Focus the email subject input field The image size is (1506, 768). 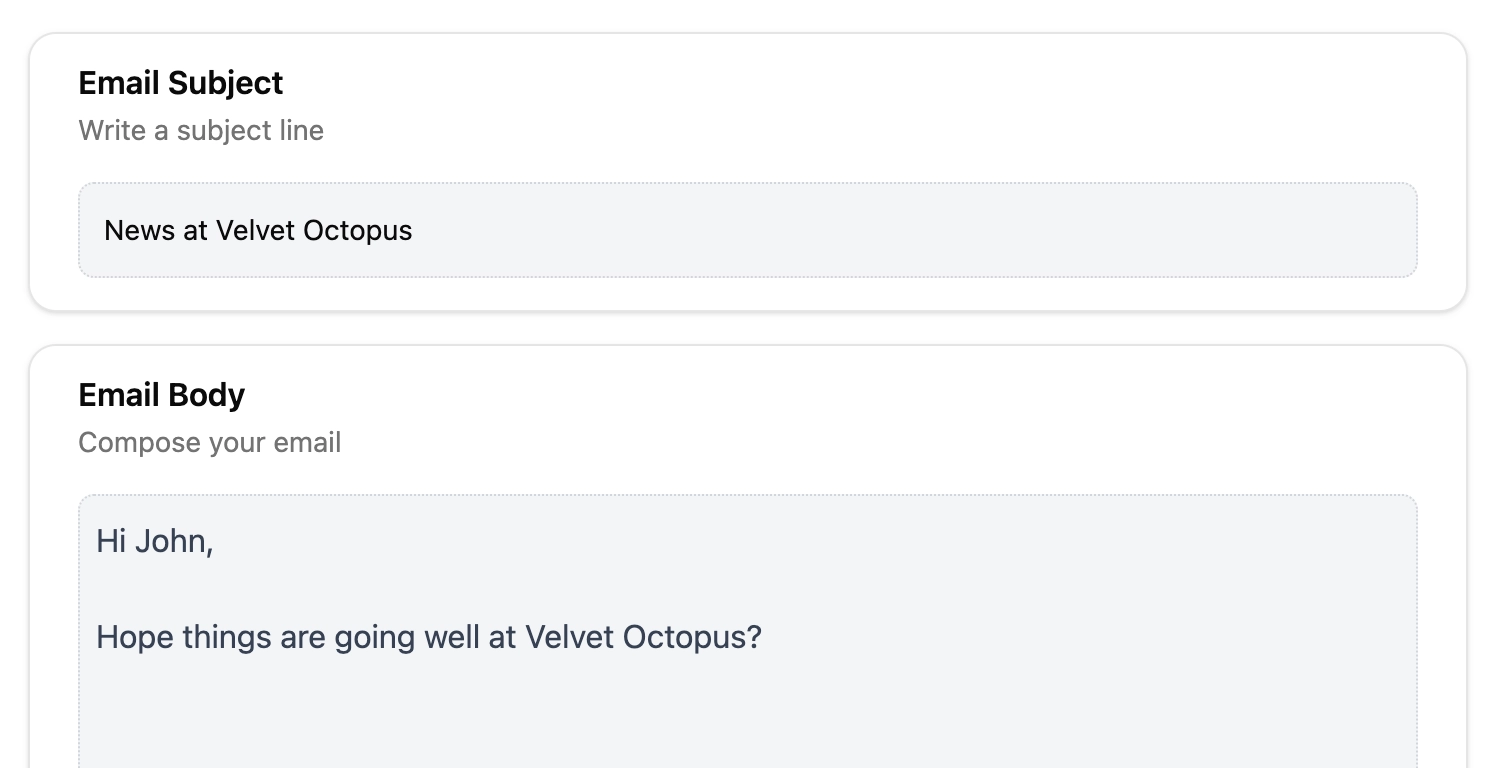coord(748,230)
